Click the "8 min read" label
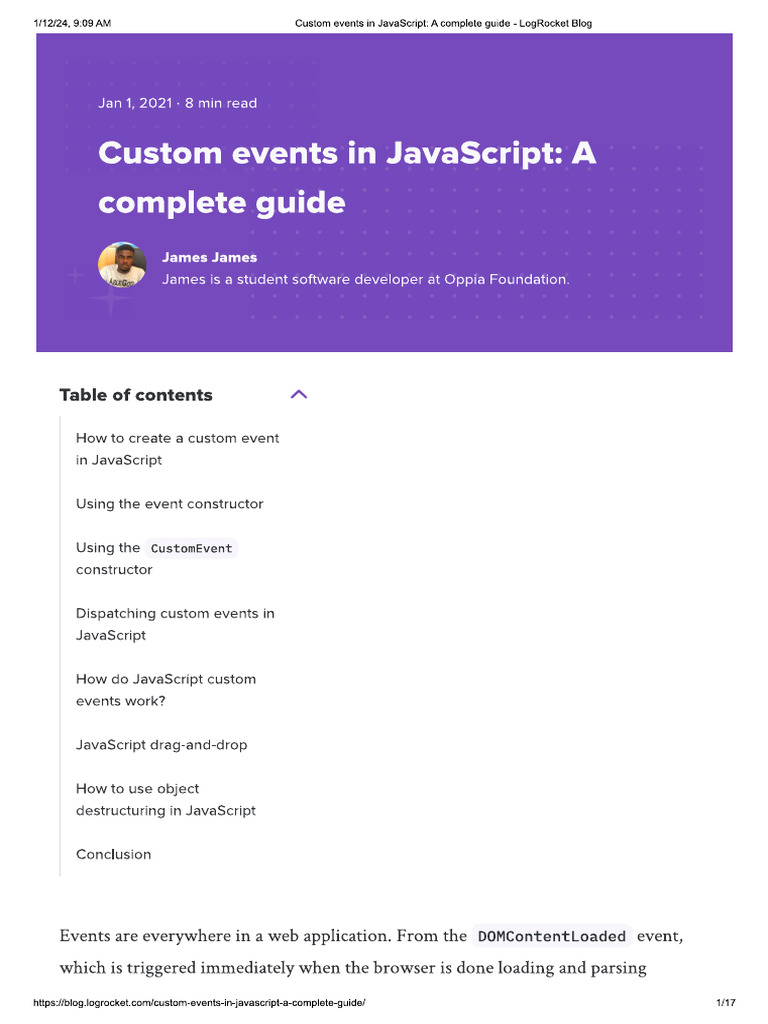The image size is (768, 1024). (x=221, y=103)
